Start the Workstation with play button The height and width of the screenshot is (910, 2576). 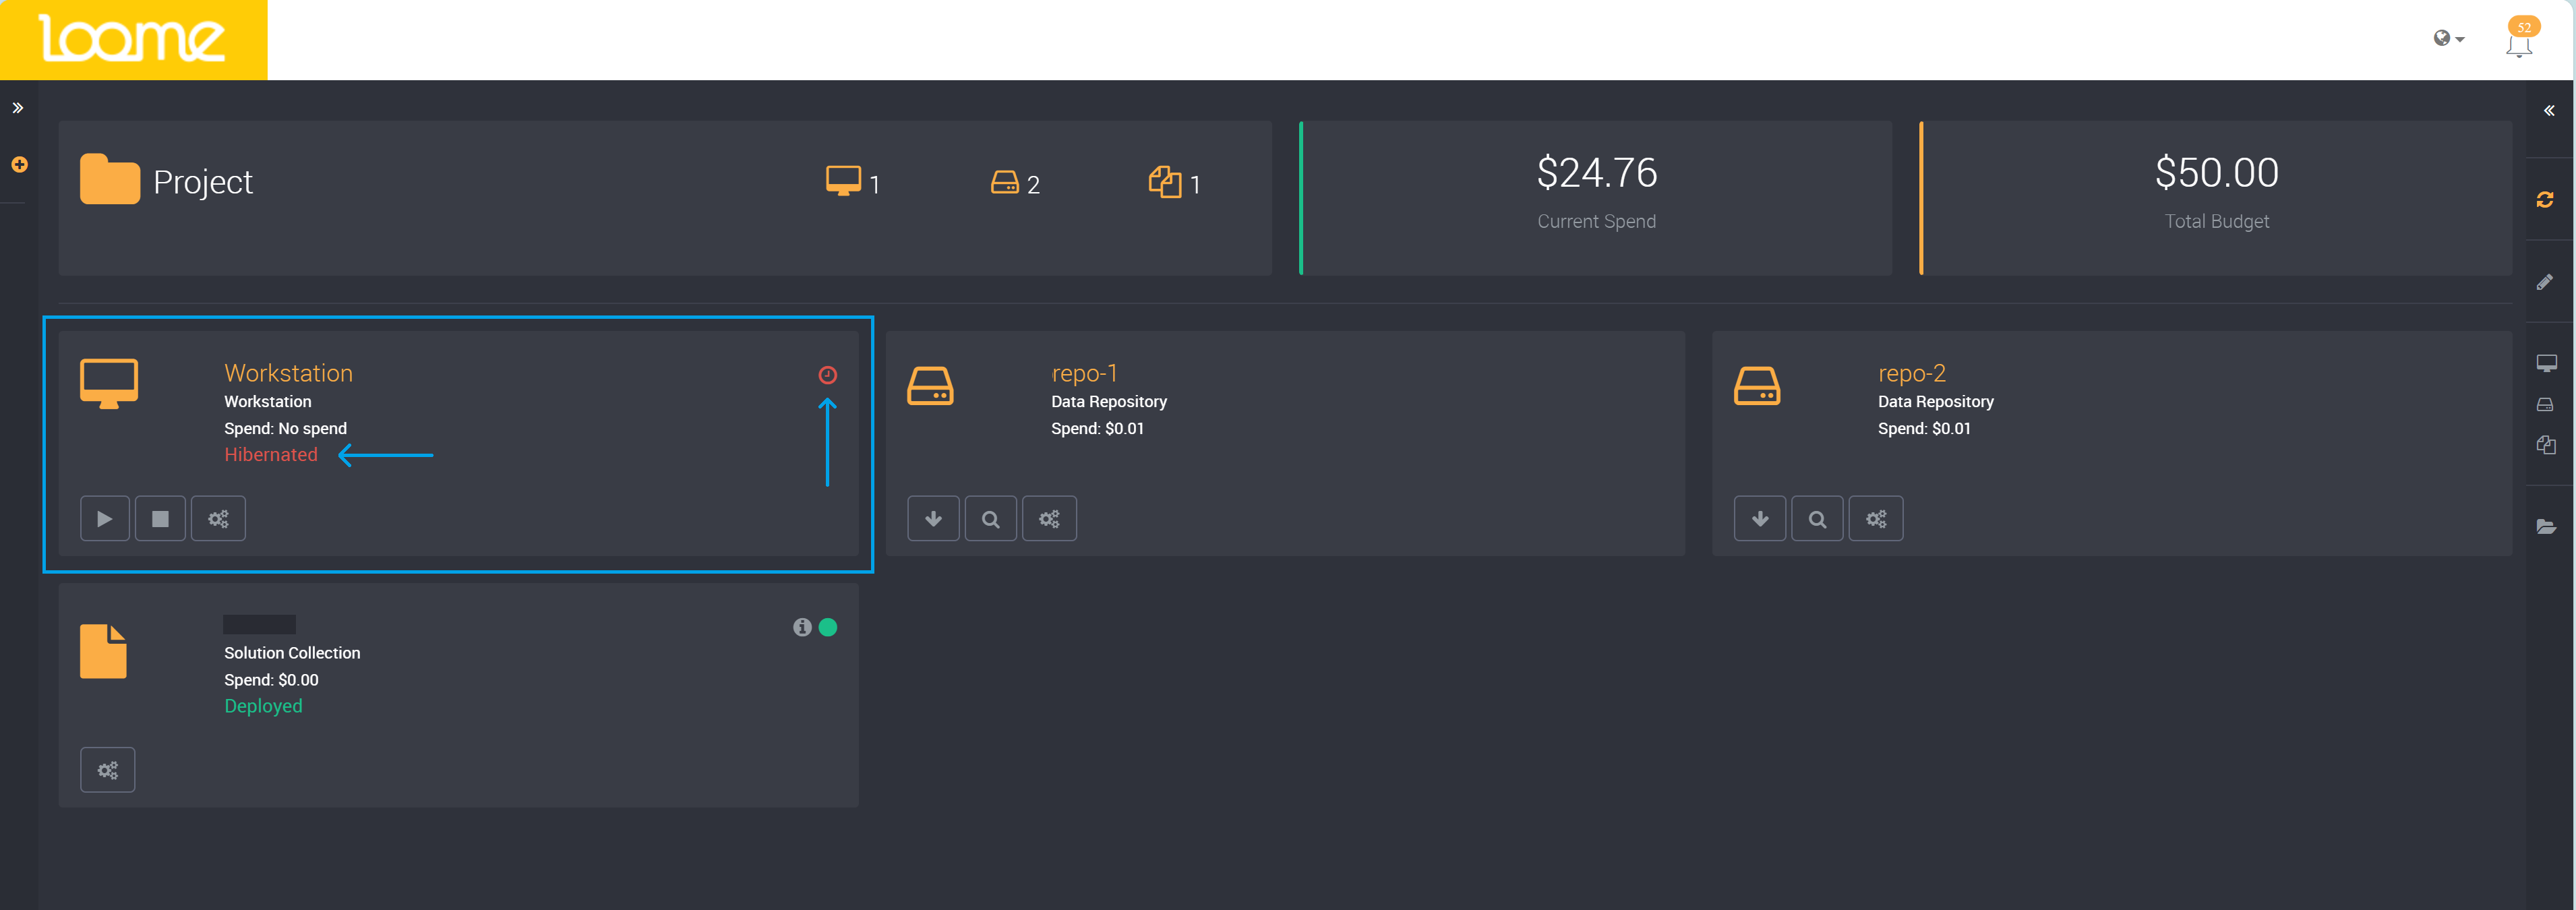105,519
